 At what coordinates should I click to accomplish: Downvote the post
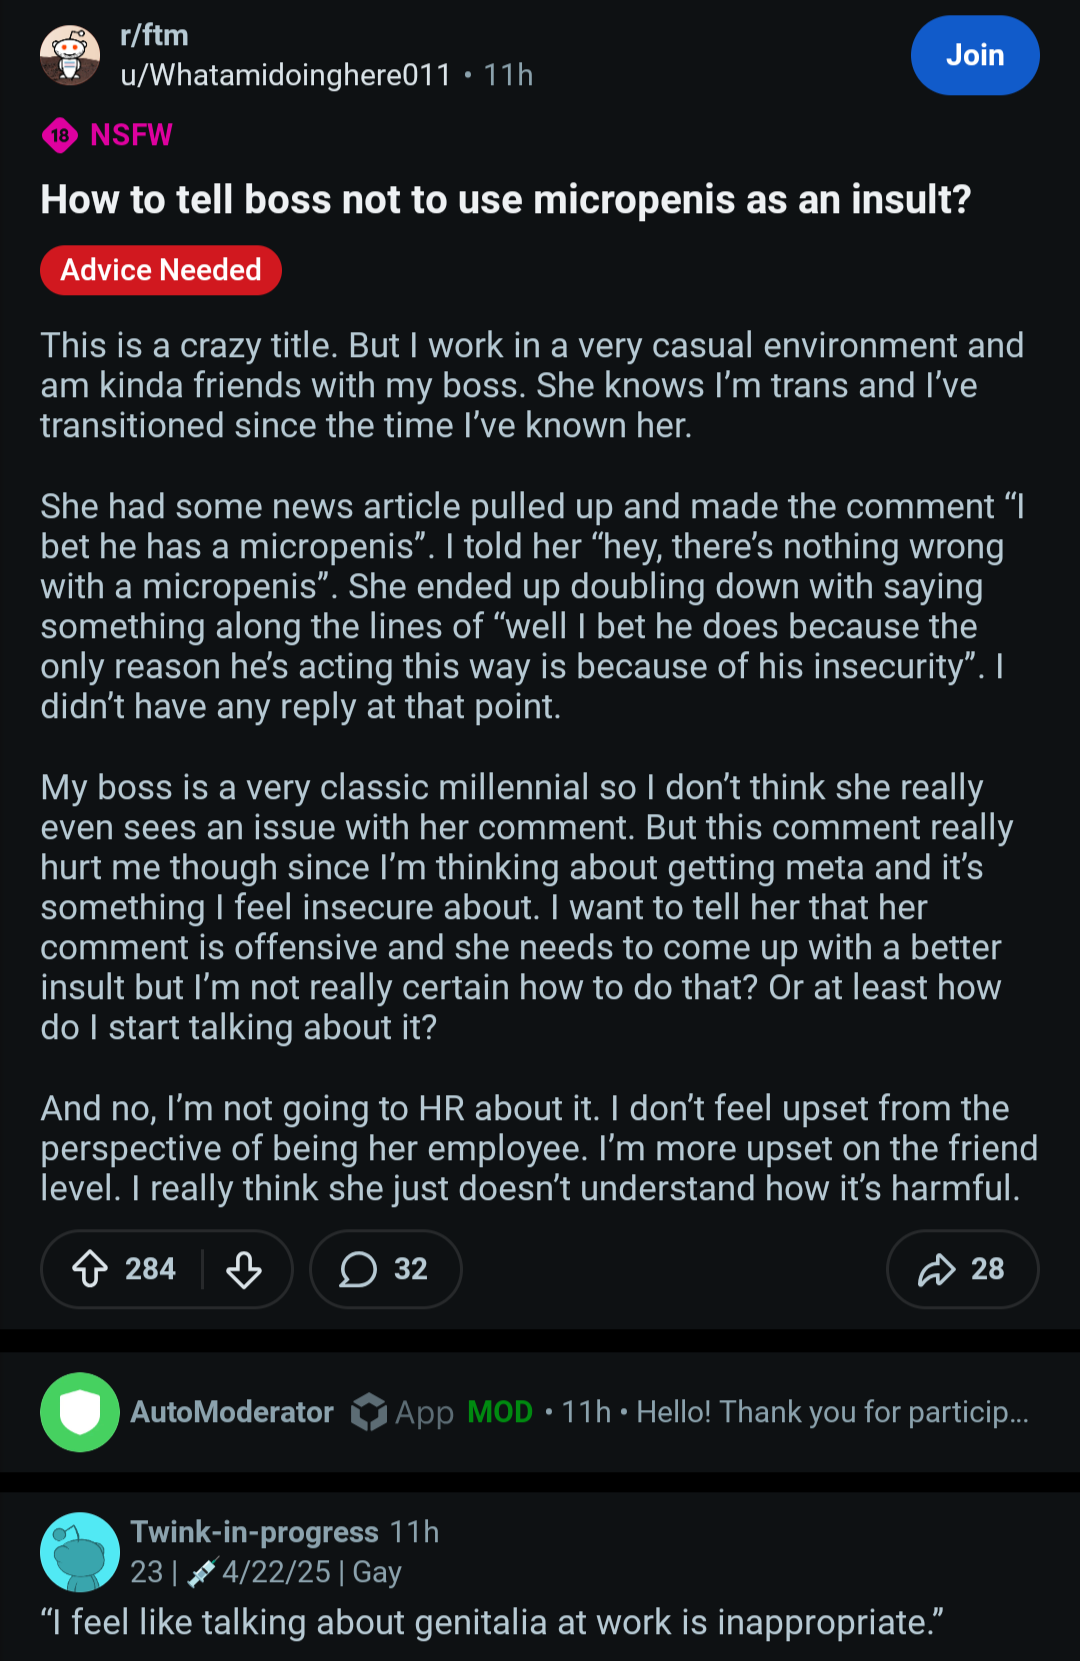(244, 1269)
